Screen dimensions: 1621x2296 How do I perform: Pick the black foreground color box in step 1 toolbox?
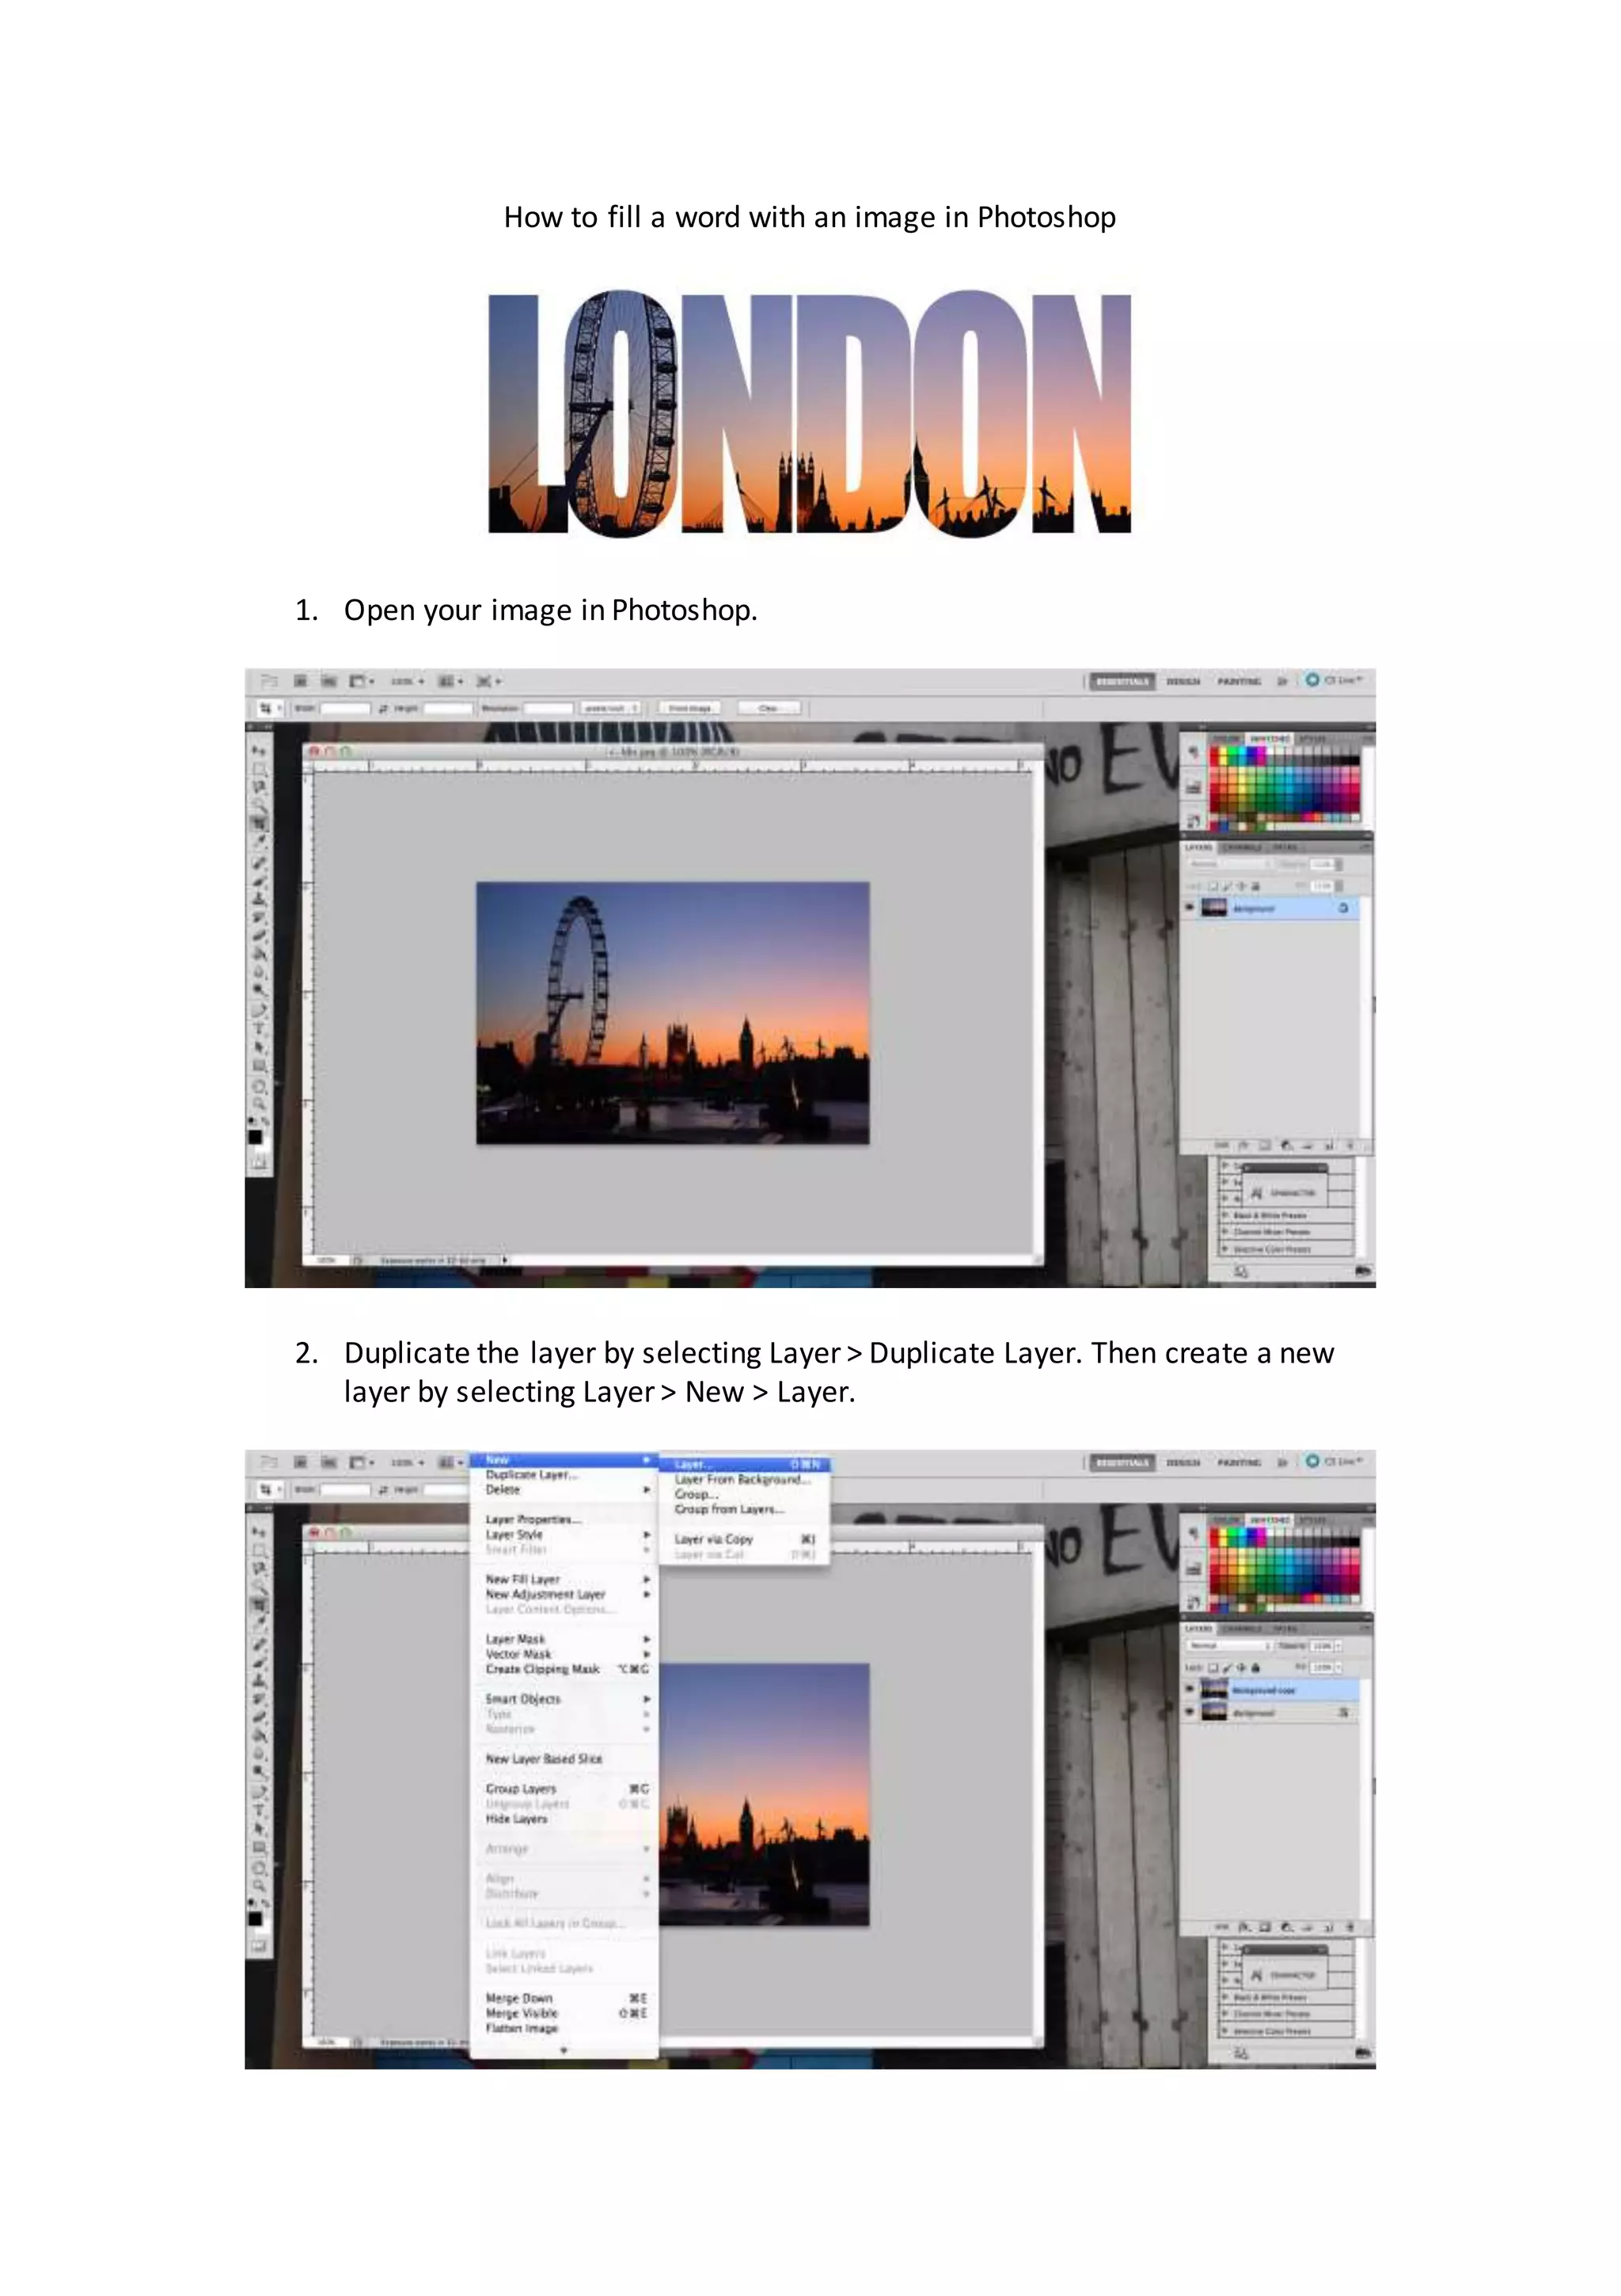coord(255,1137)
